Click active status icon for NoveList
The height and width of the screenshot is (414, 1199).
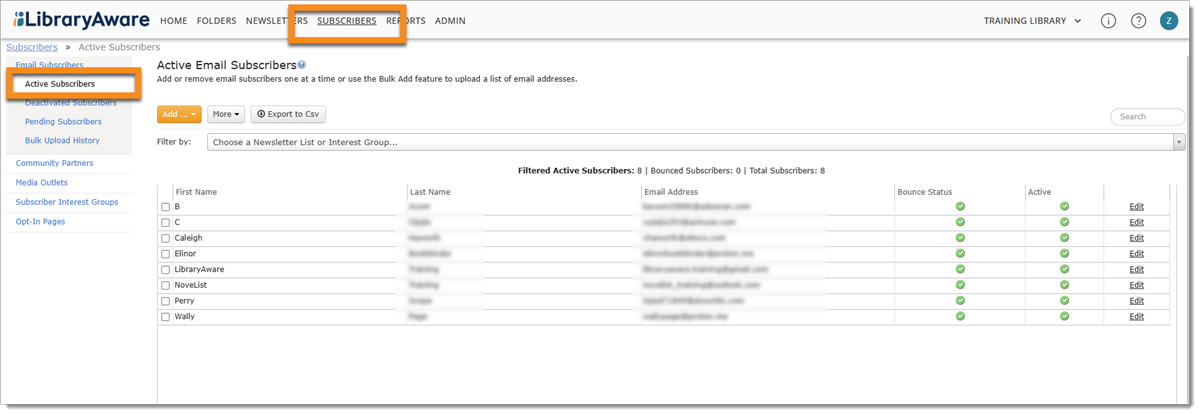tap(1064, 285)
